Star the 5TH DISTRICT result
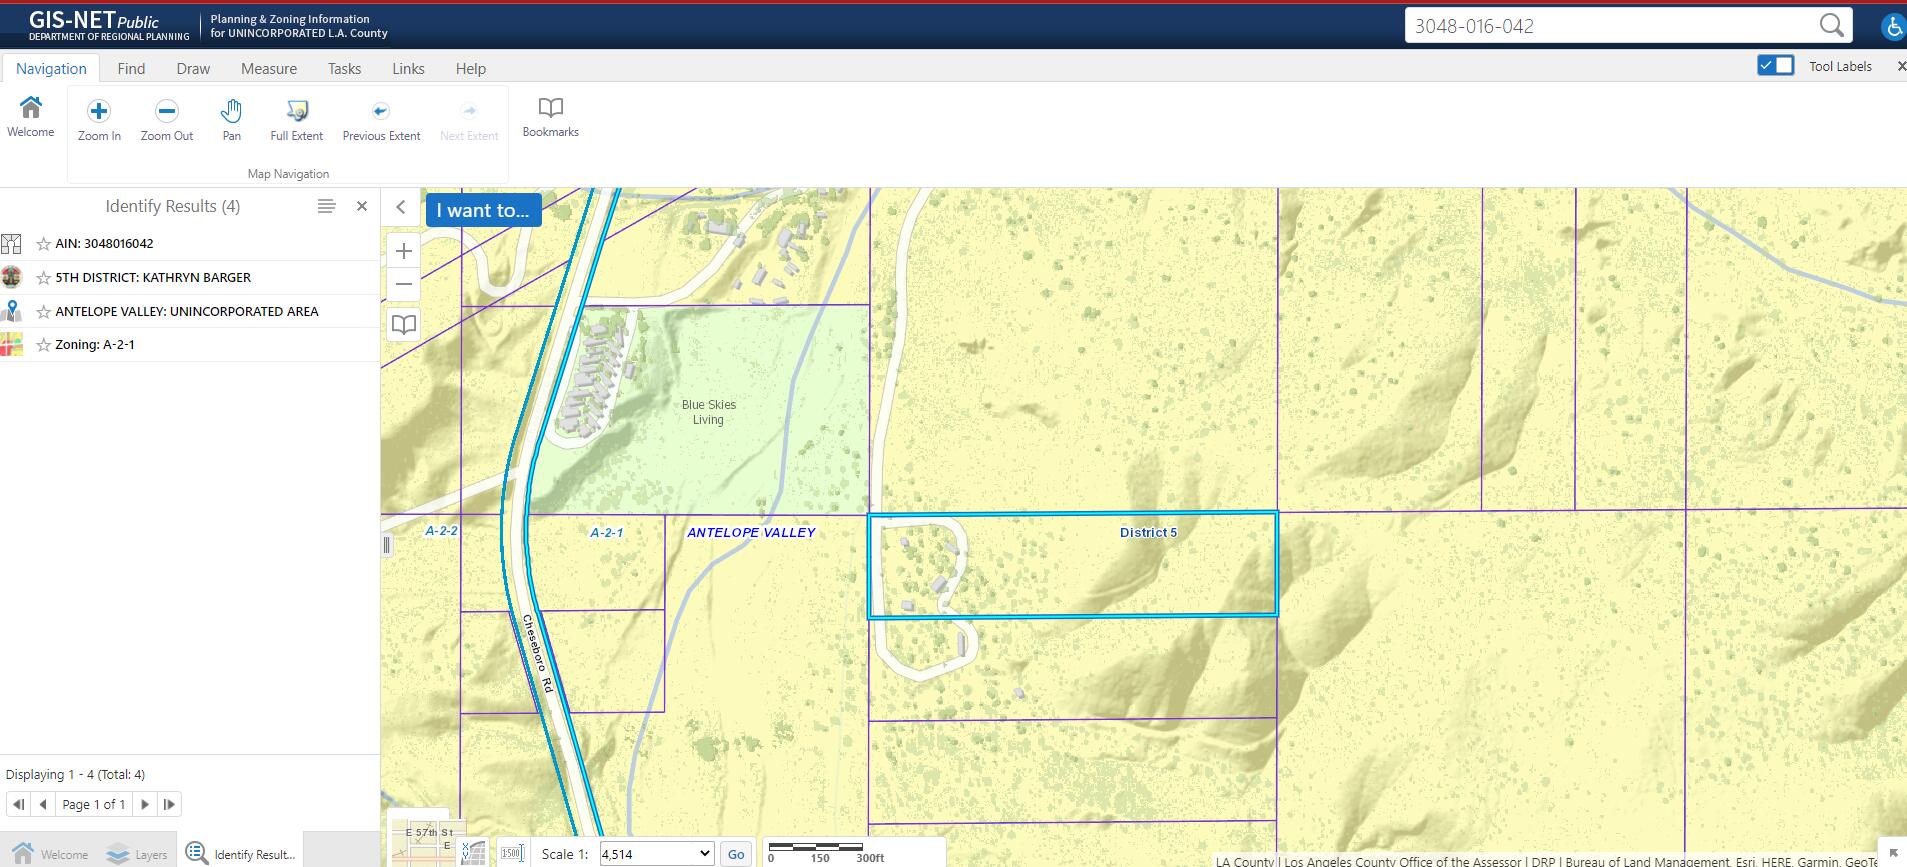This screenshot has width=1907, height=867. 43,278
